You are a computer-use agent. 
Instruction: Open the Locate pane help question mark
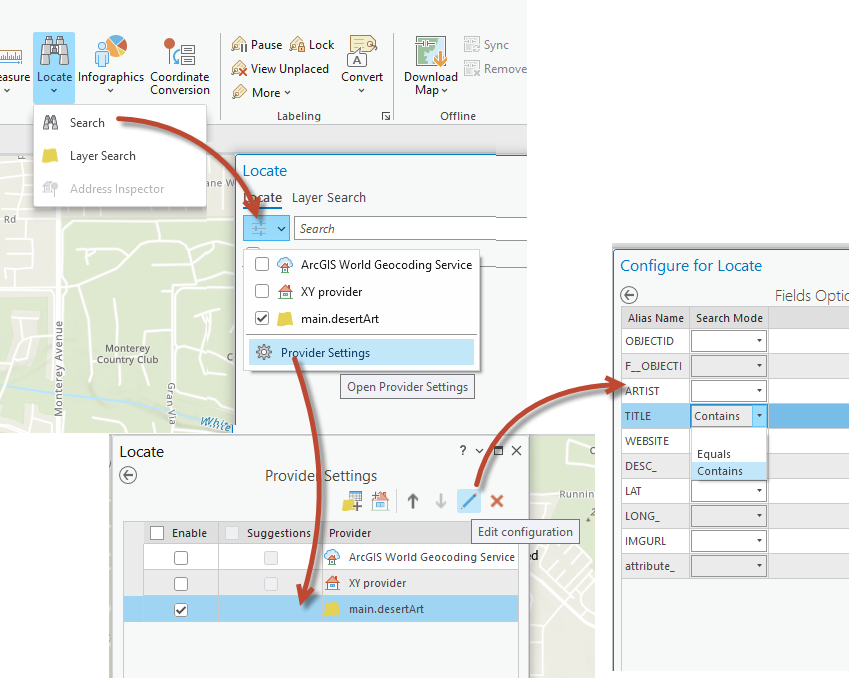pyautogui.click(x=462, y=451)
